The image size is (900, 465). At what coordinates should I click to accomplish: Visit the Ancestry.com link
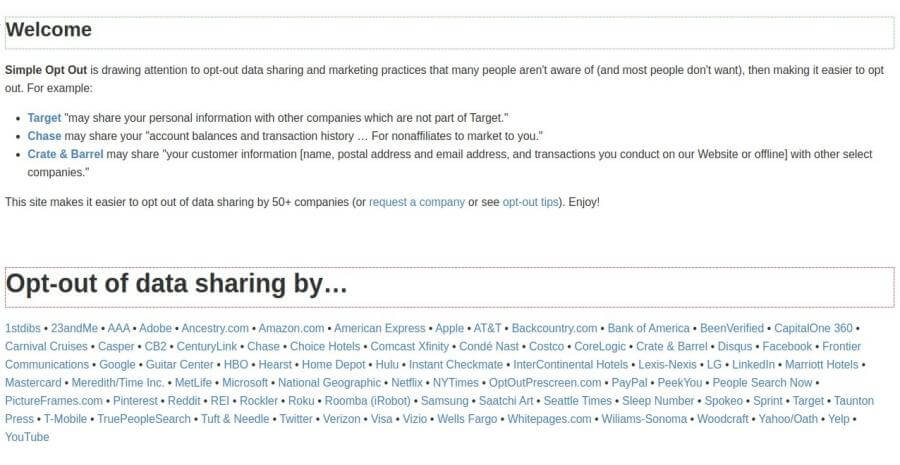215,328
